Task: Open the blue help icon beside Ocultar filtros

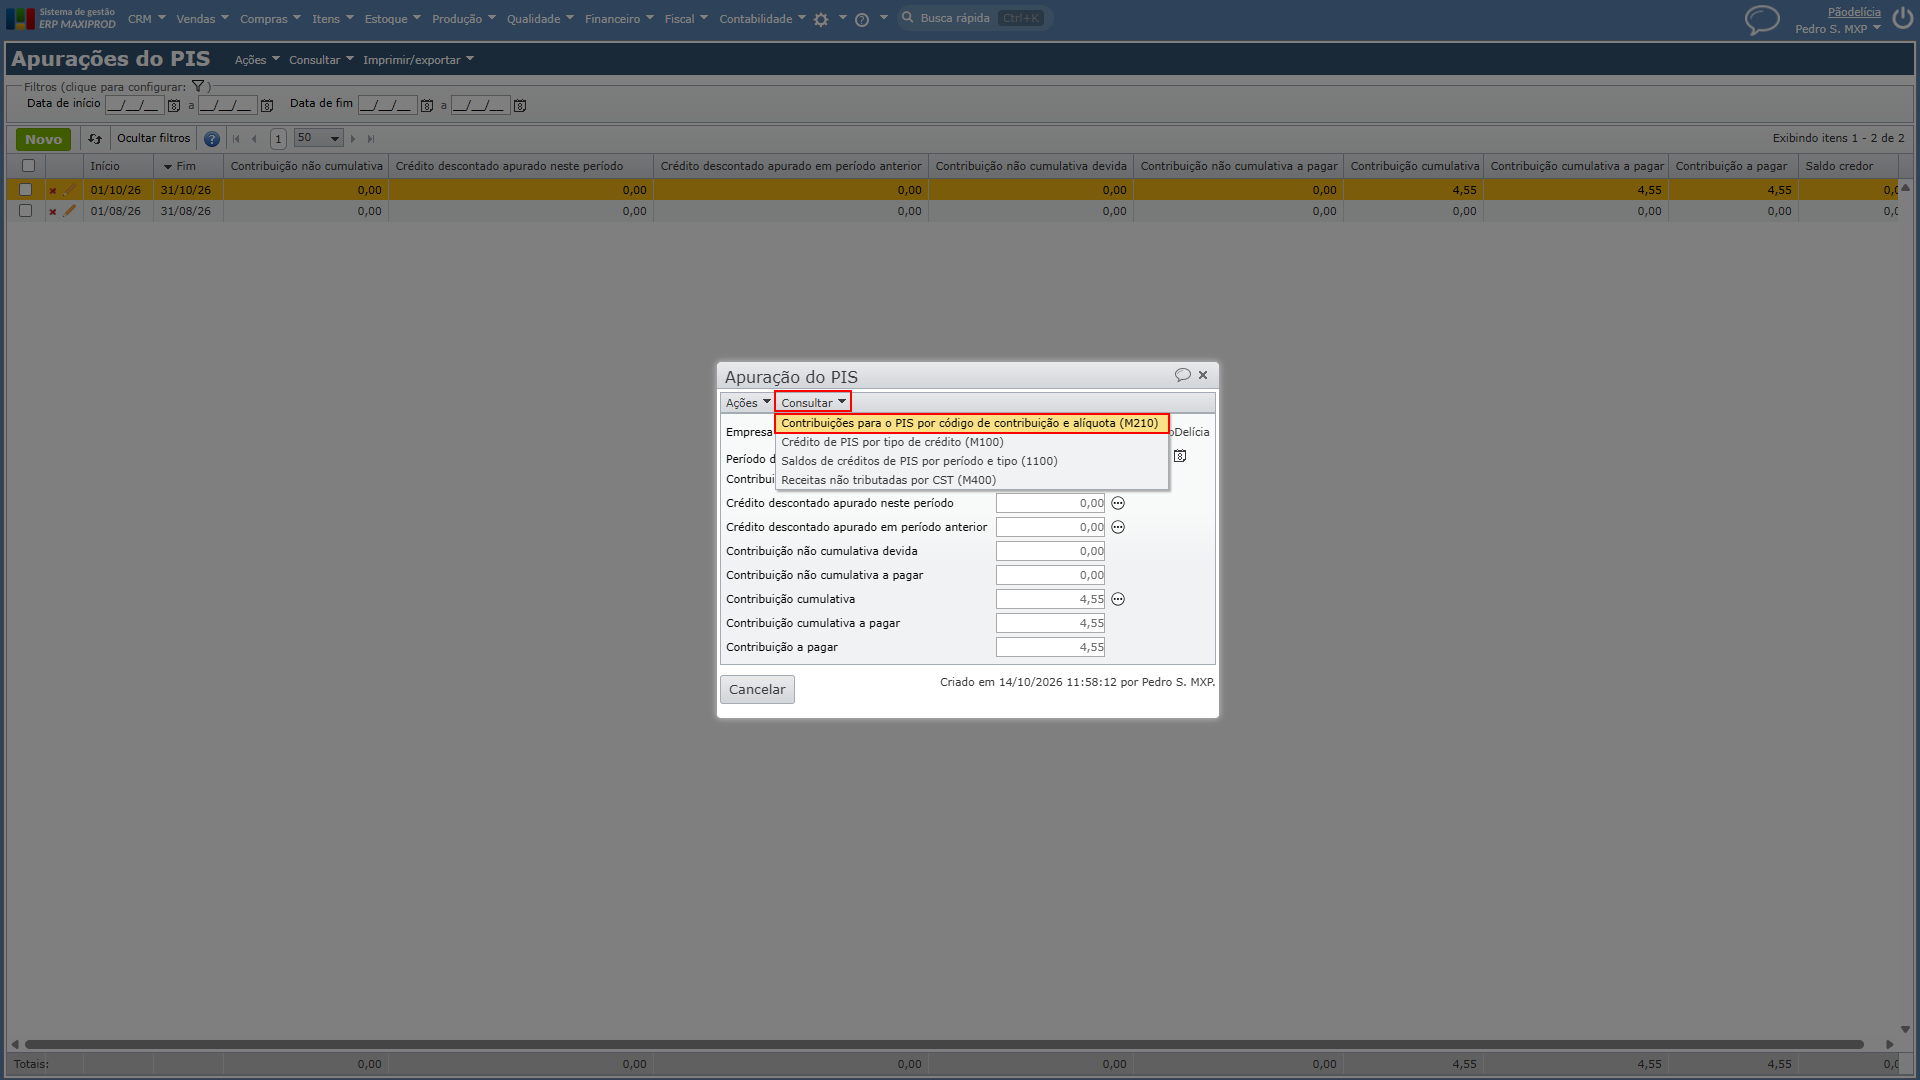Action: [x=212, y=139]
